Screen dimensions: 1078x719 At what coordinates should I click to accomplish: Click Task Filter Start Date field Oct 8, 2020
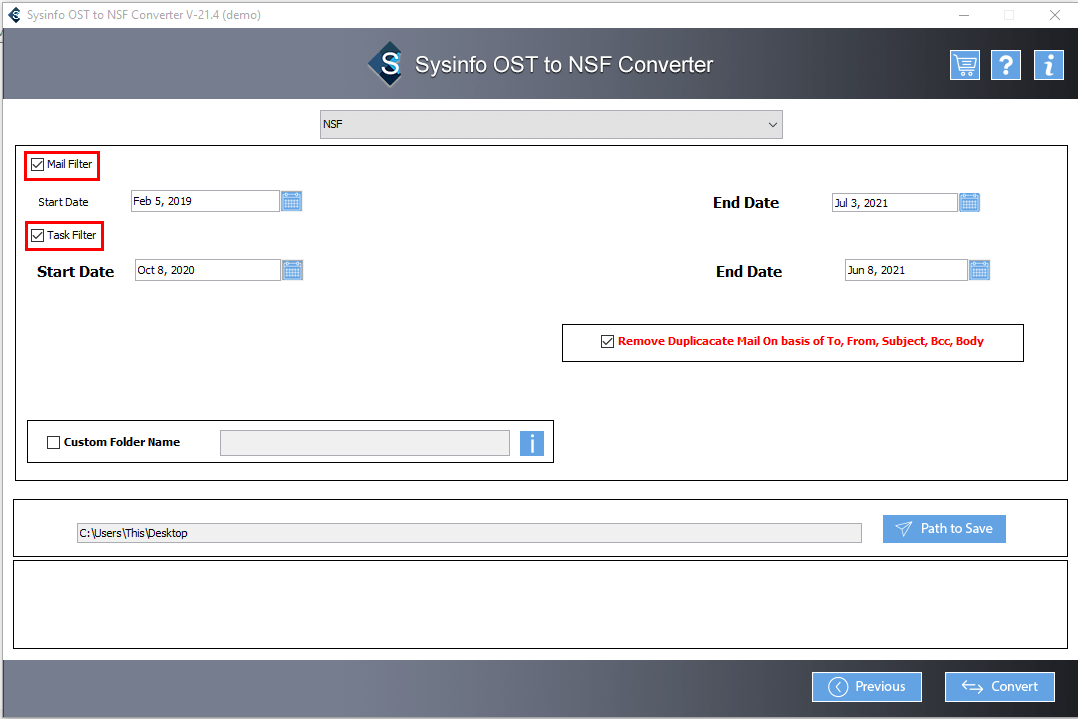[x=208, y=270]
